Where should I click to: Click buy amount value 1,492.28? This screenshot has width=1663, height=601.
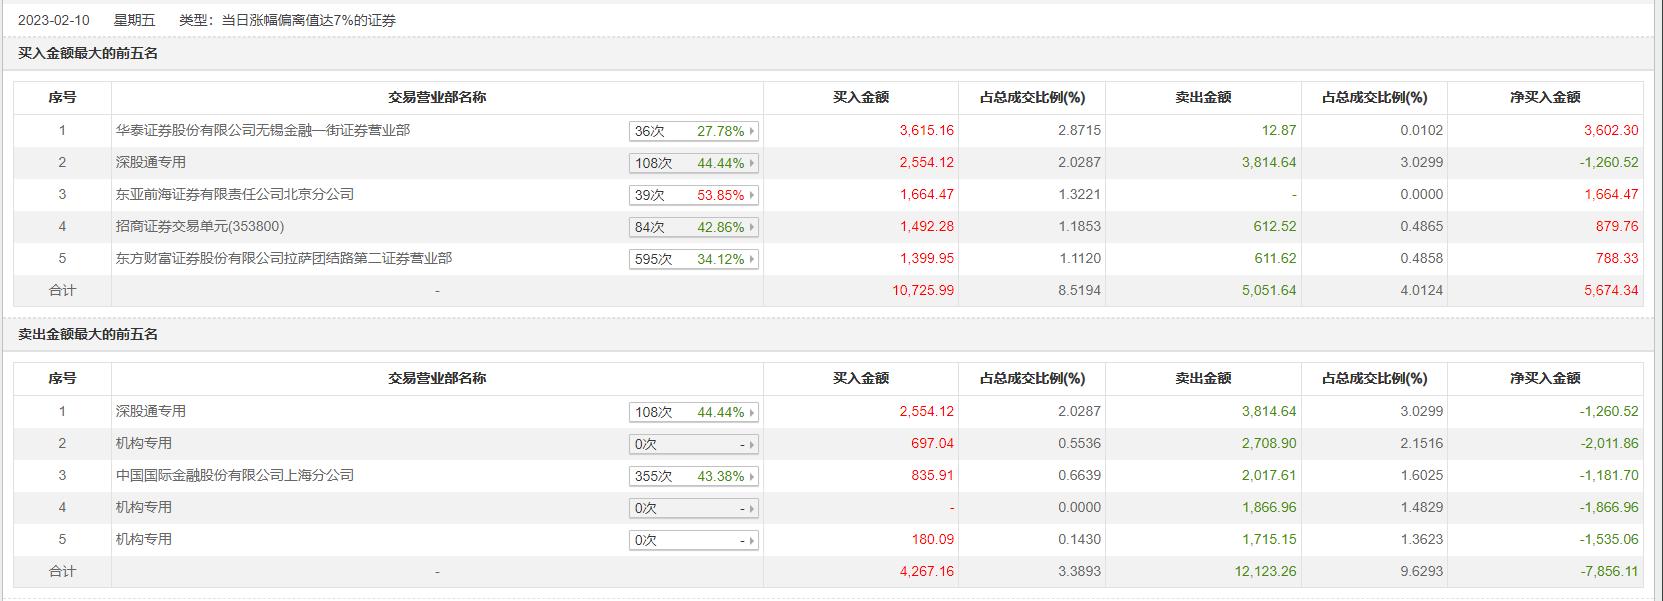[x=927, y=226]
